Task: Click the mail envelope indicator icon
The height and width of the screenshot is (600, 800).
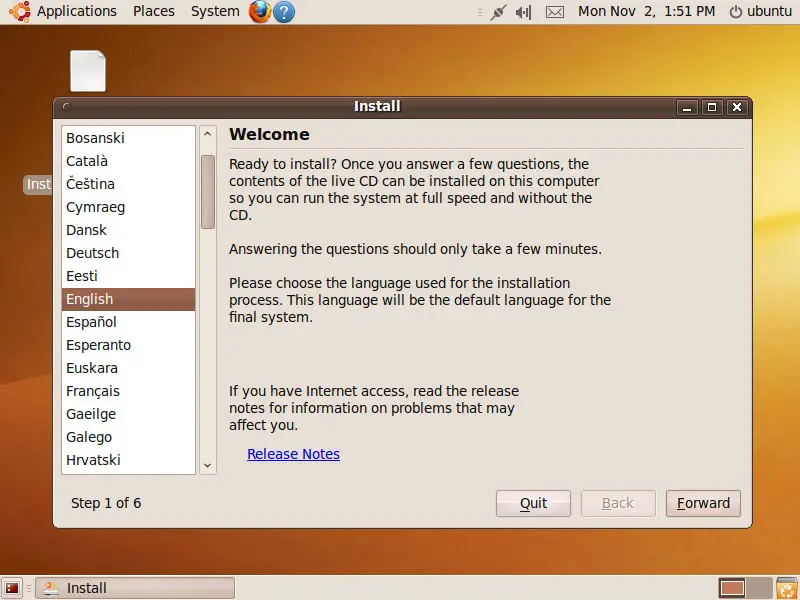Action: tap(555, 12)
